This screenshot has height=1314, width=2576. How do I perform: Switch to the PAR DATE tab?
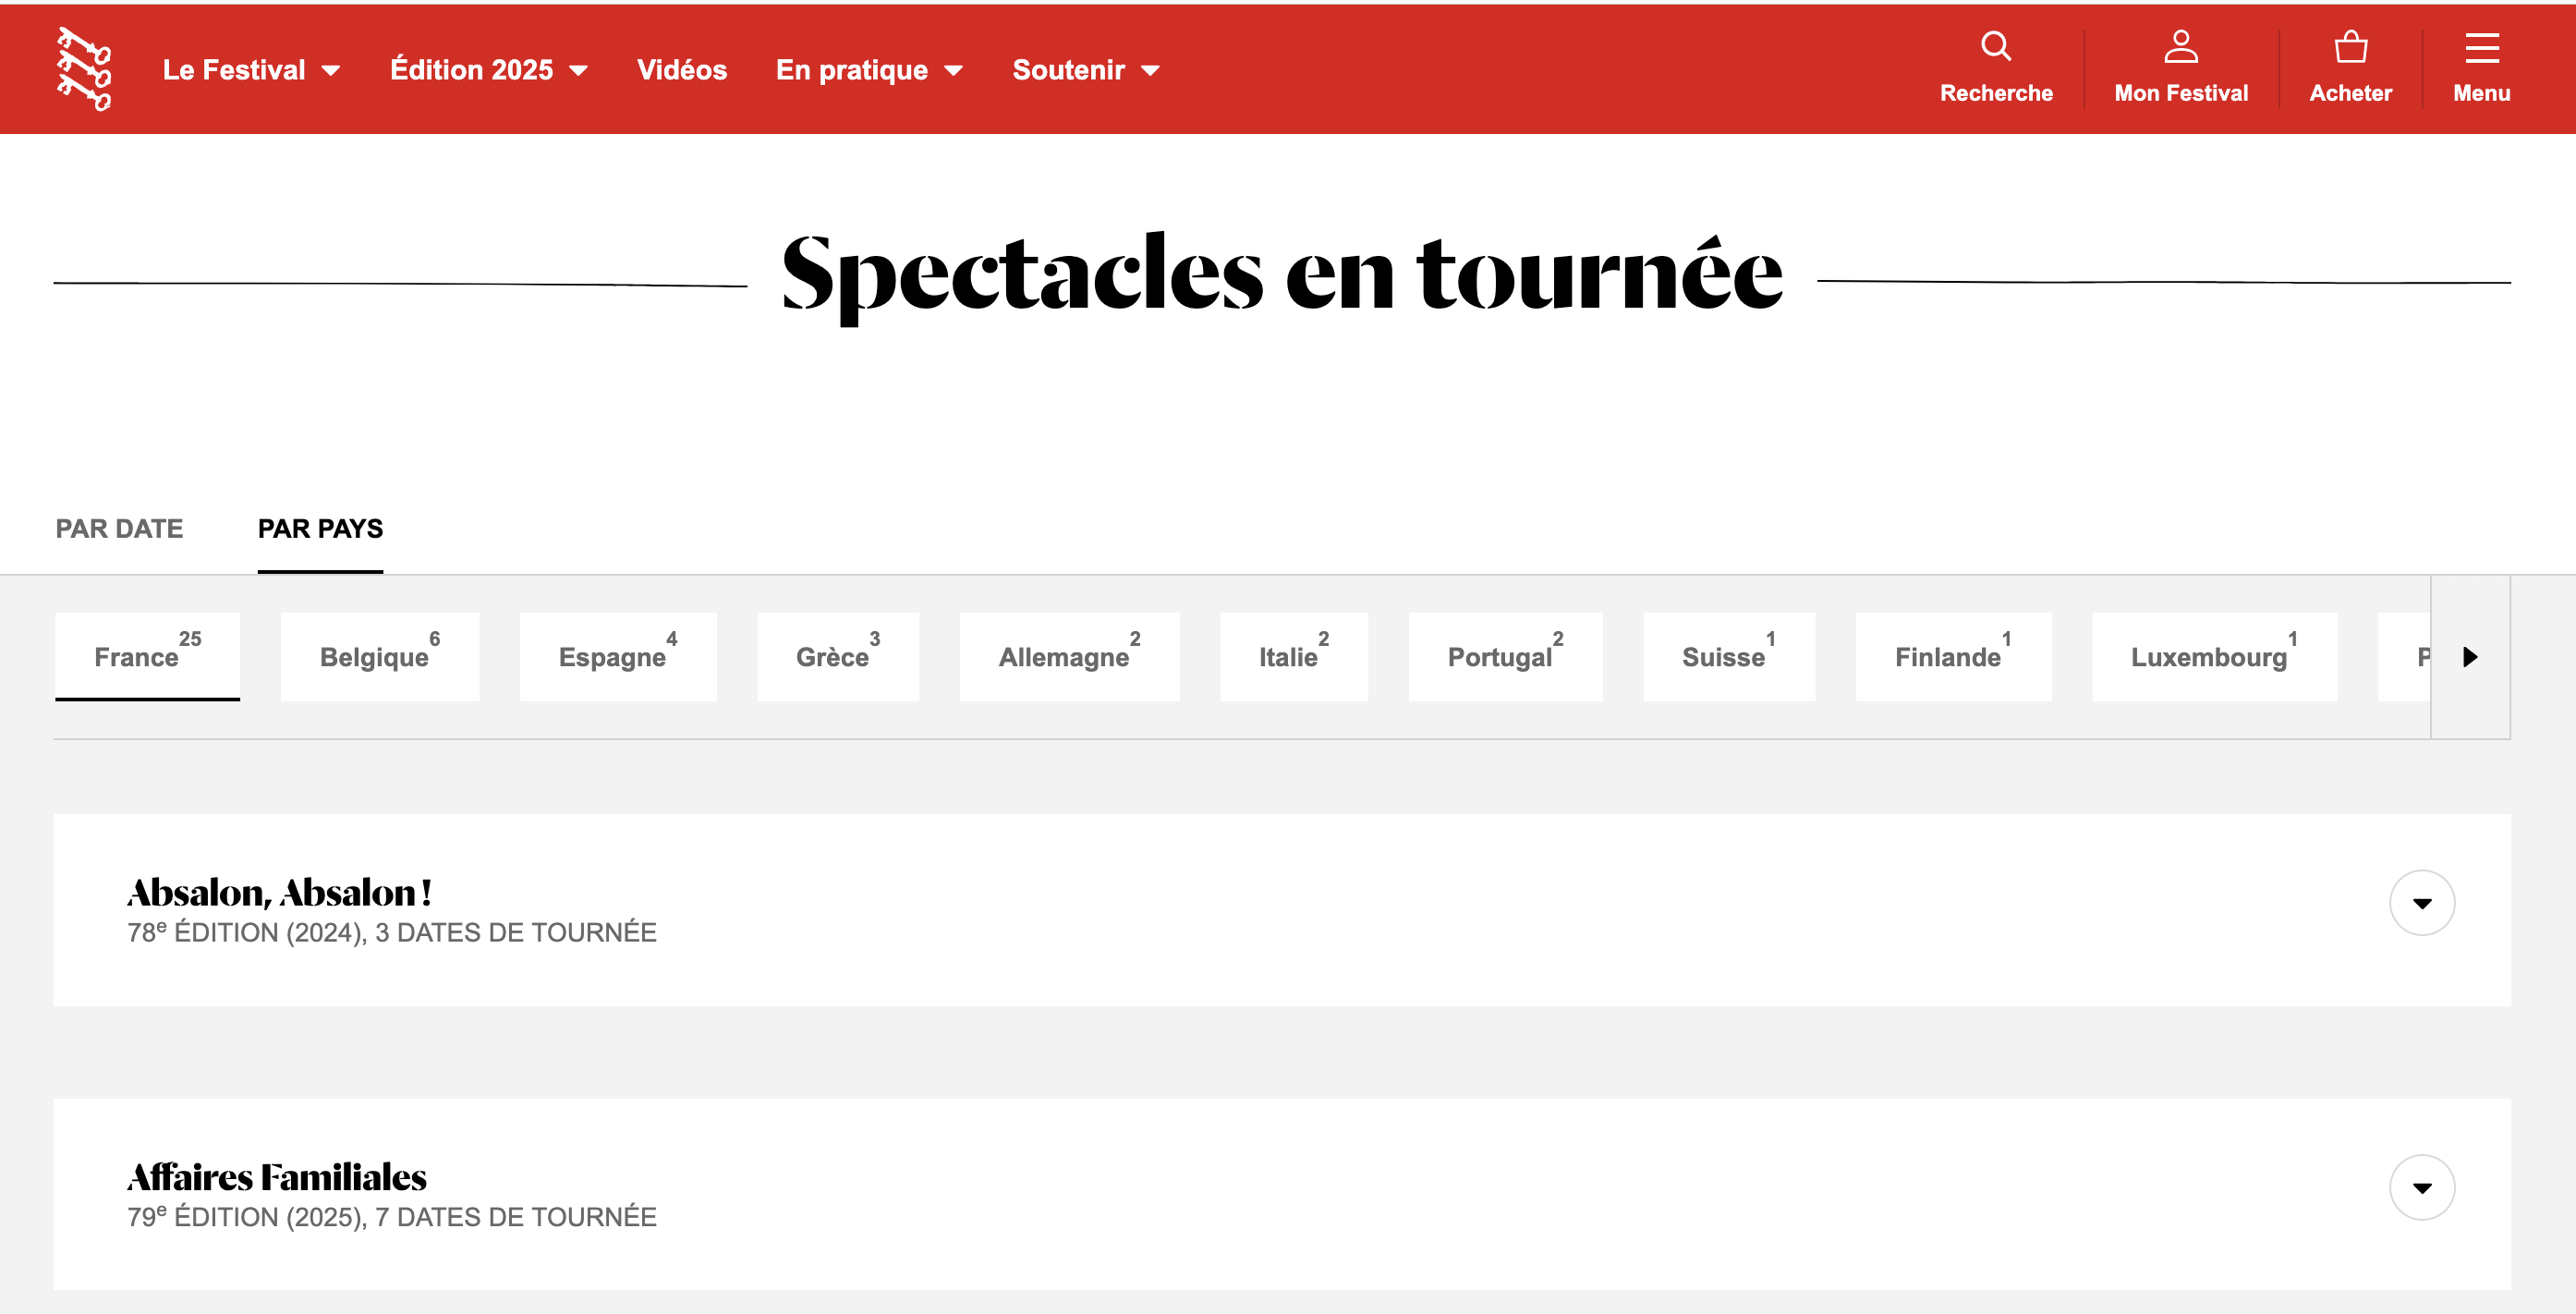click(x=119, y=528)
